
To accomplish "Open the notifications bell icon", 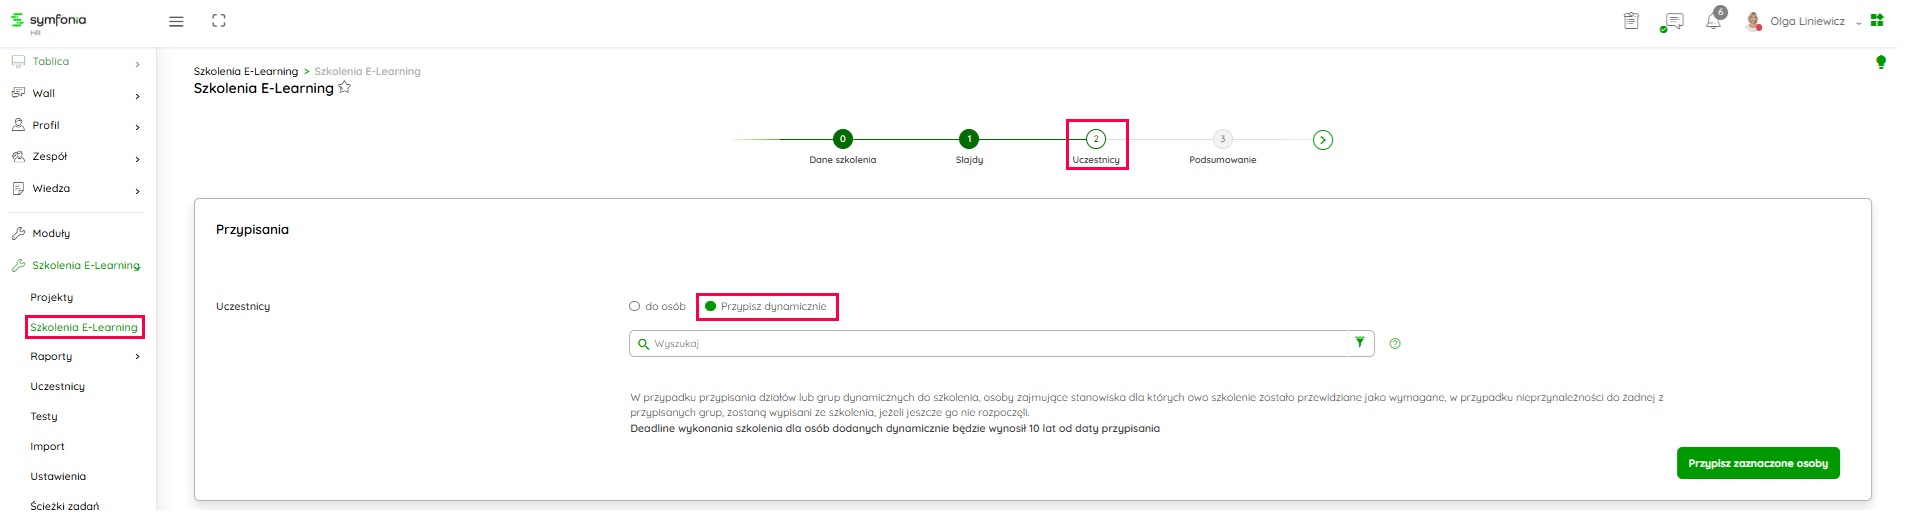I will [1713, 21].
